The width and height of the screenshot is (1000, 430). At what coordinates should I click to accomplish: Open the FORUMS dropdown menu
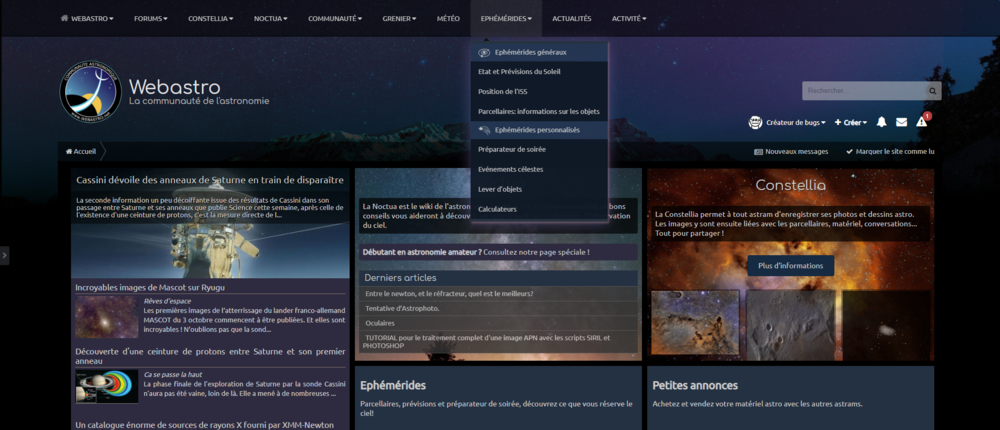151,19
